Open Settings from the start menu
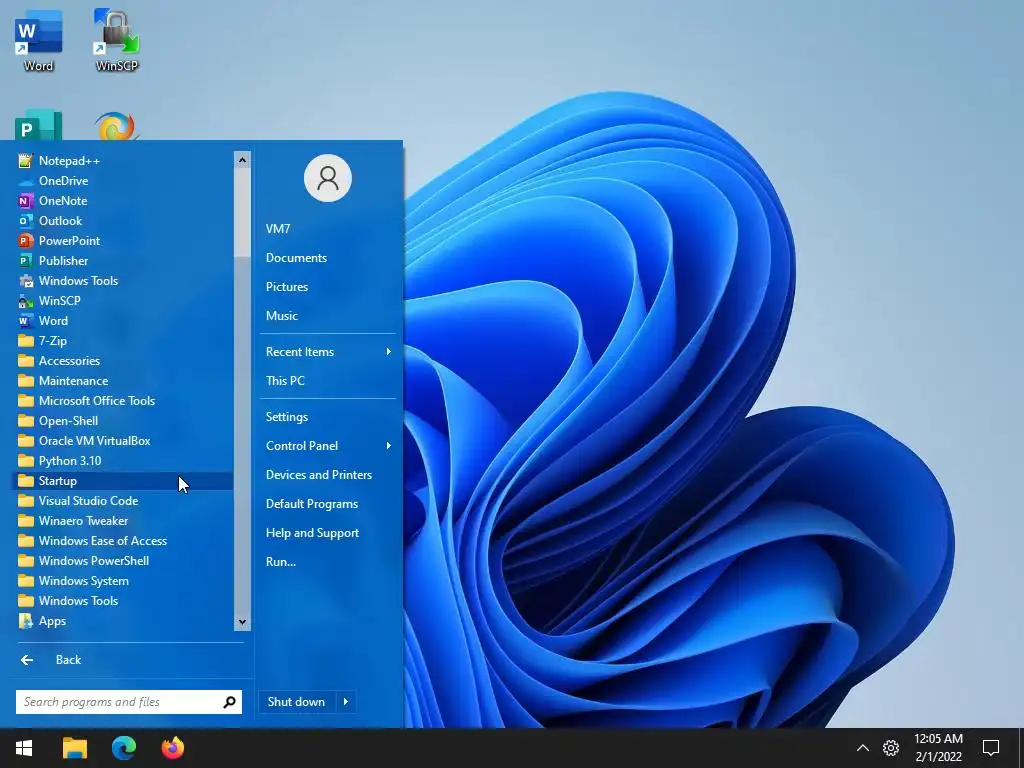1024x768 pixels. pyautogui.click(x=328, y=417)
